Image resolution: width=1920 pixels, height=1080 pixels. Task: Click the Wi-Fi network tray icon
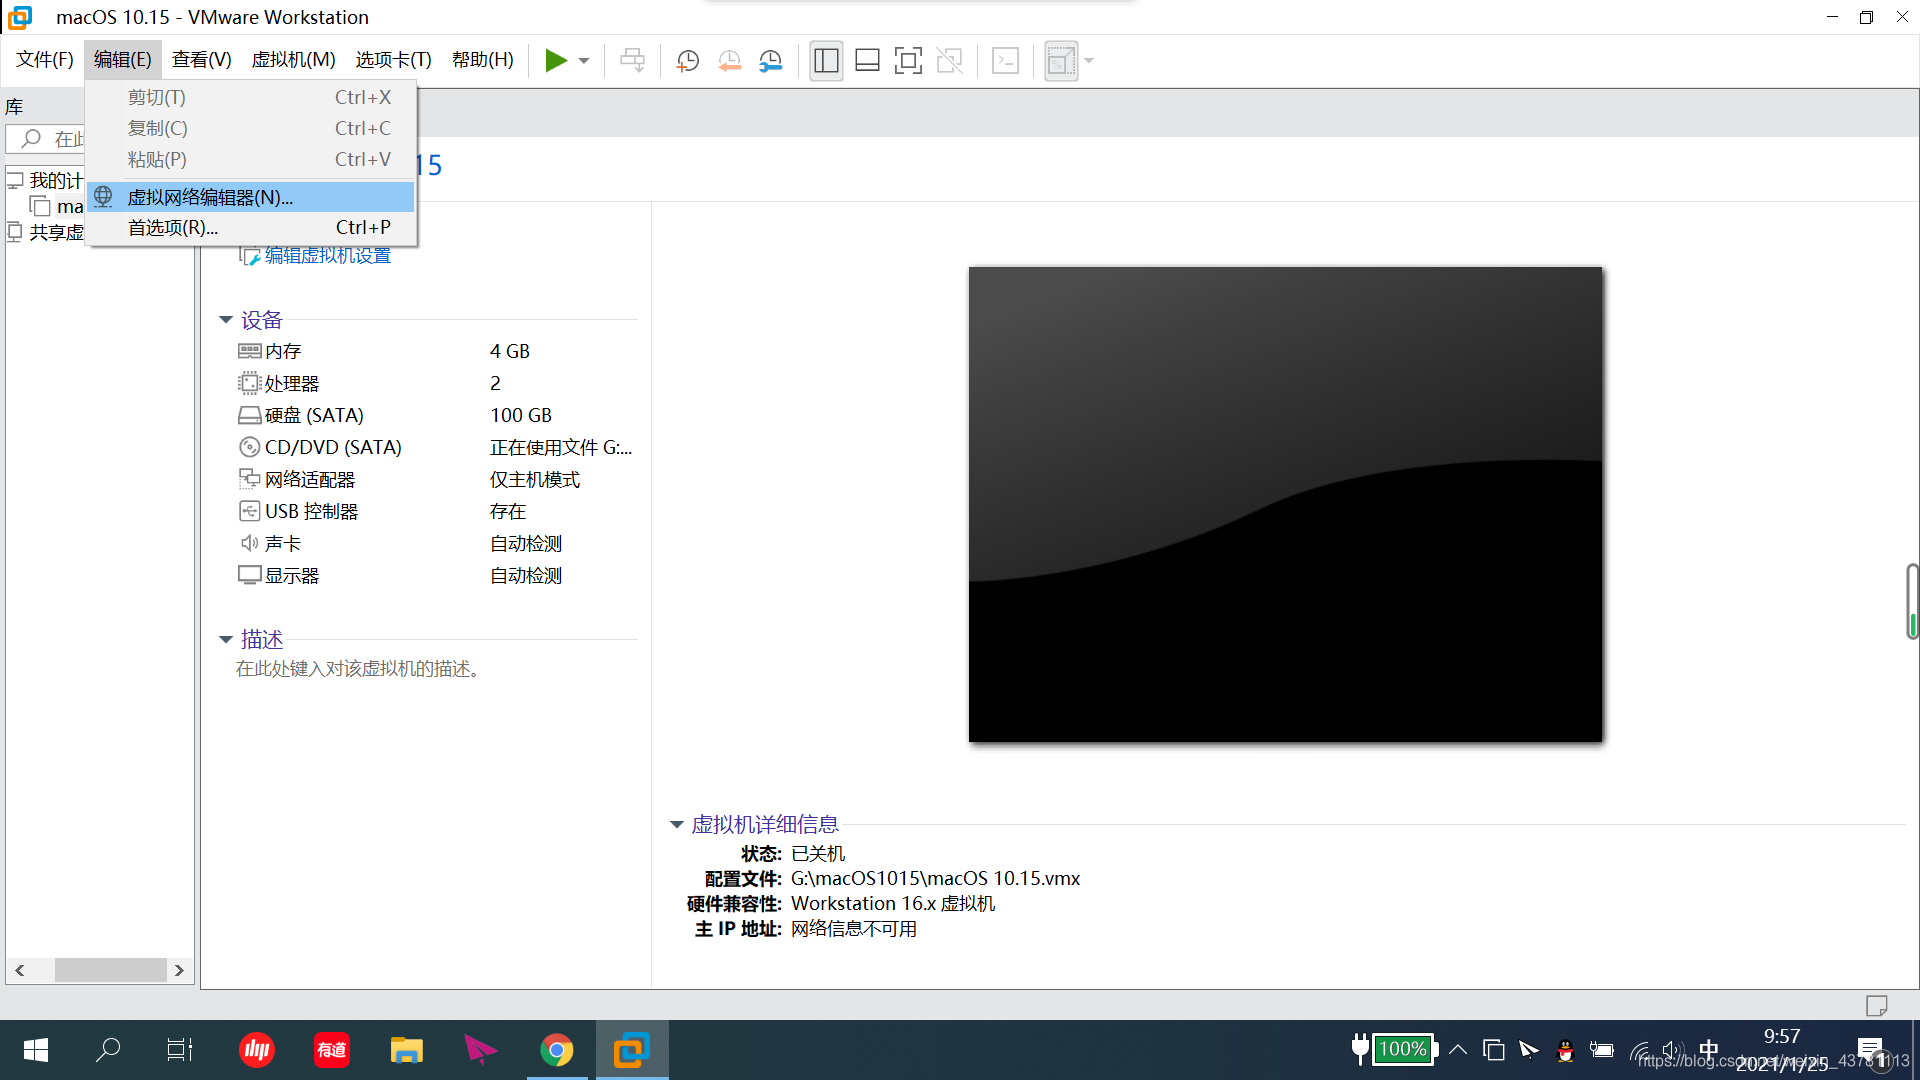click(x=1639, y=1050)
